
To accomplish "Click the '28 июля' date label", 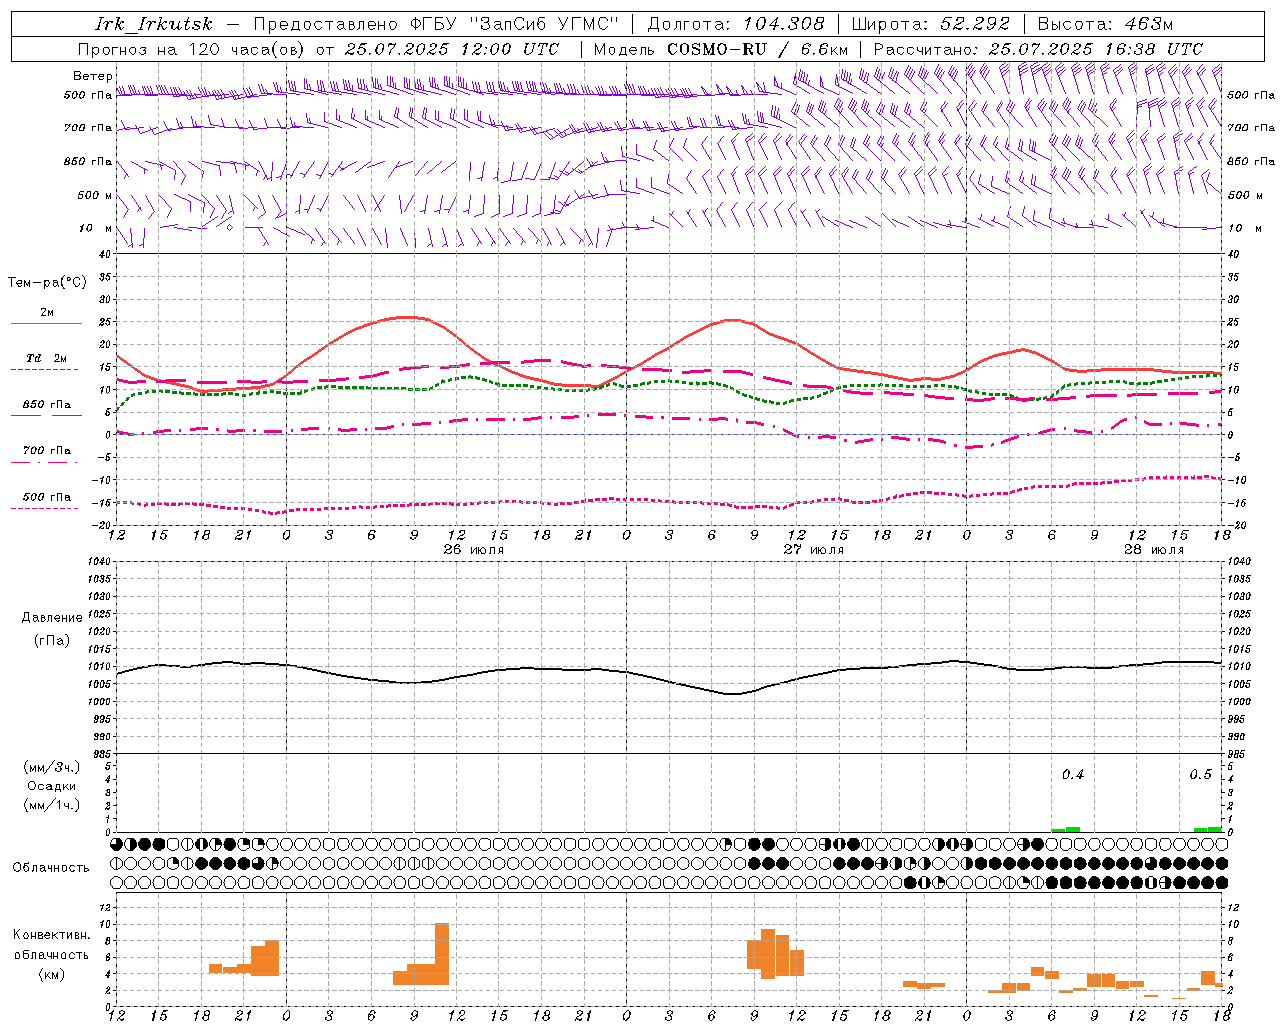I will click(x=1154, y=550).
